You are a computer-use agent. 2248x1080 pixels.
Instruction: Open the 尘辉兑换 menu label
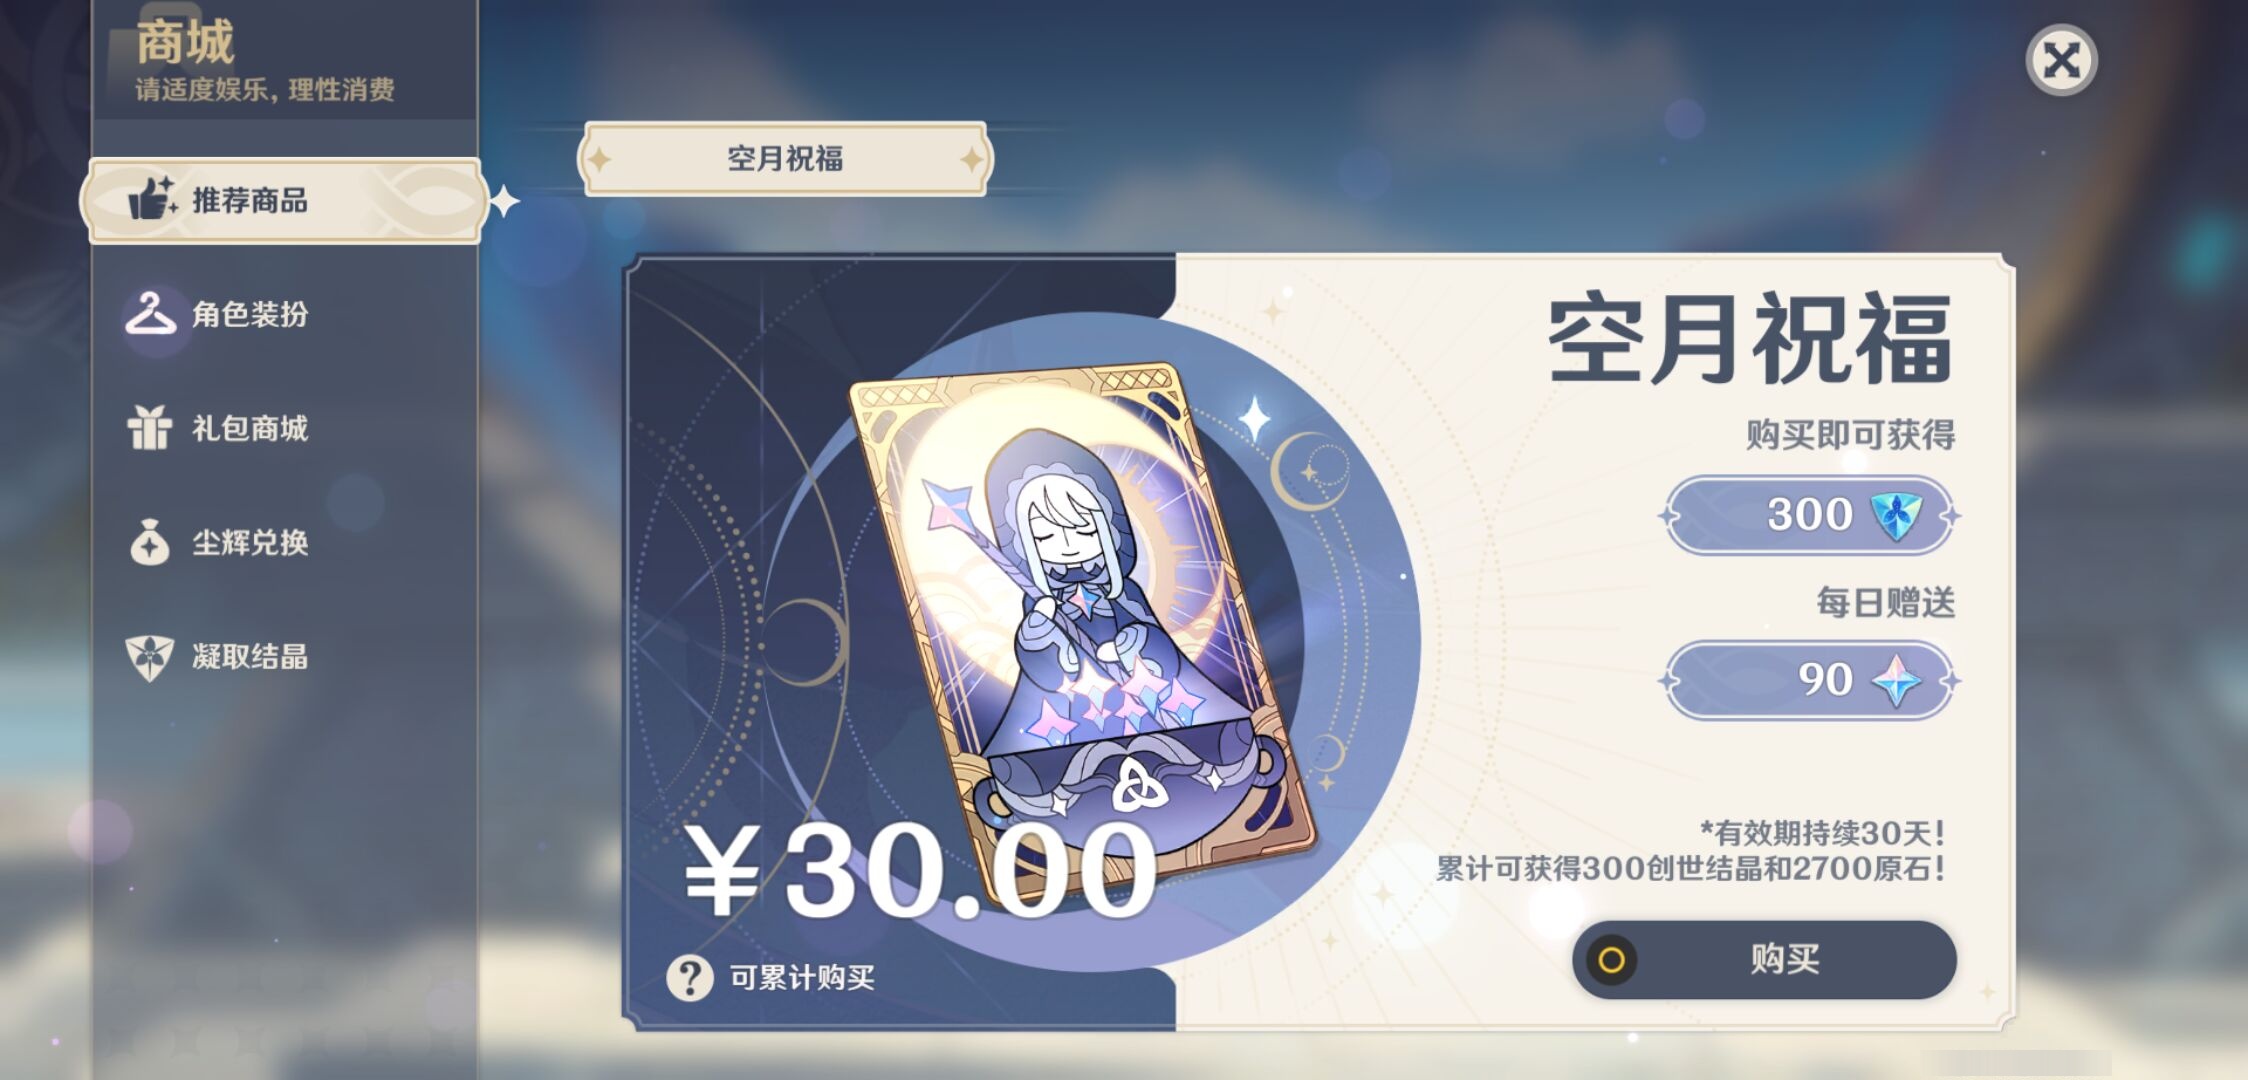click(x=250, y=542)
